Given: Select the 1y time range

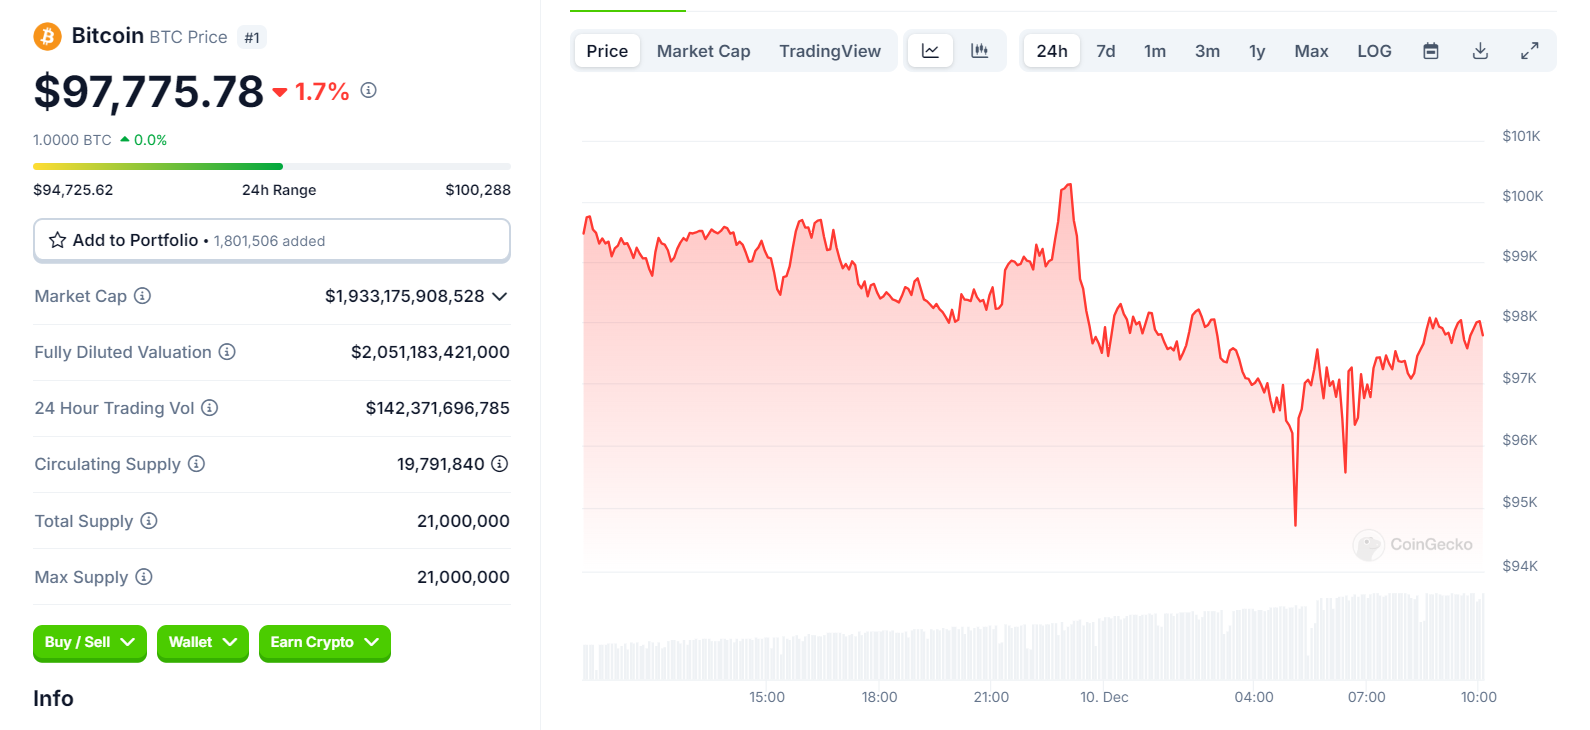Looking at the screenshot, I should [1257, 51].
